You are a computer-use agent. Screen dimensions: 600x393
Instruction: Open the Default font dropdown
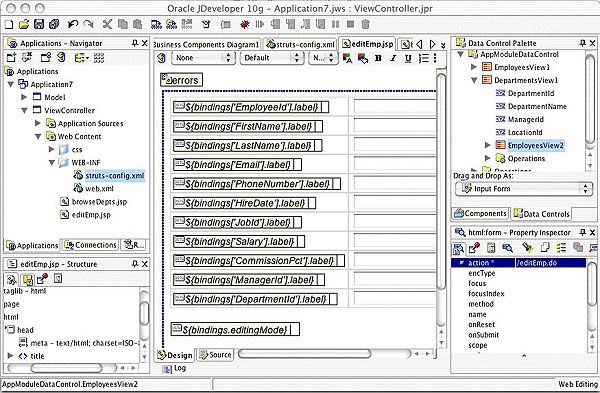271,58
